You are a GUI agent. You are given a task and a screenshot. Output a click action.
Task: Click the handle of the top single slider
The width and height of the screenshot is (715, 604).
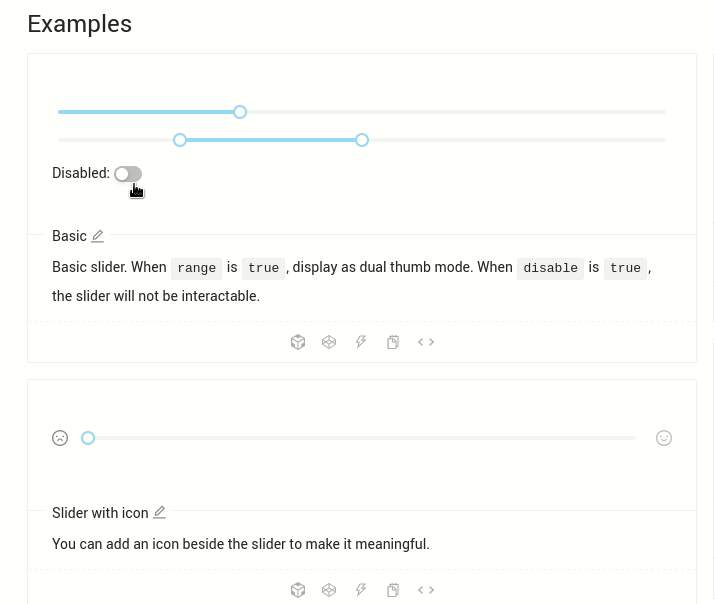click(240, 112)
